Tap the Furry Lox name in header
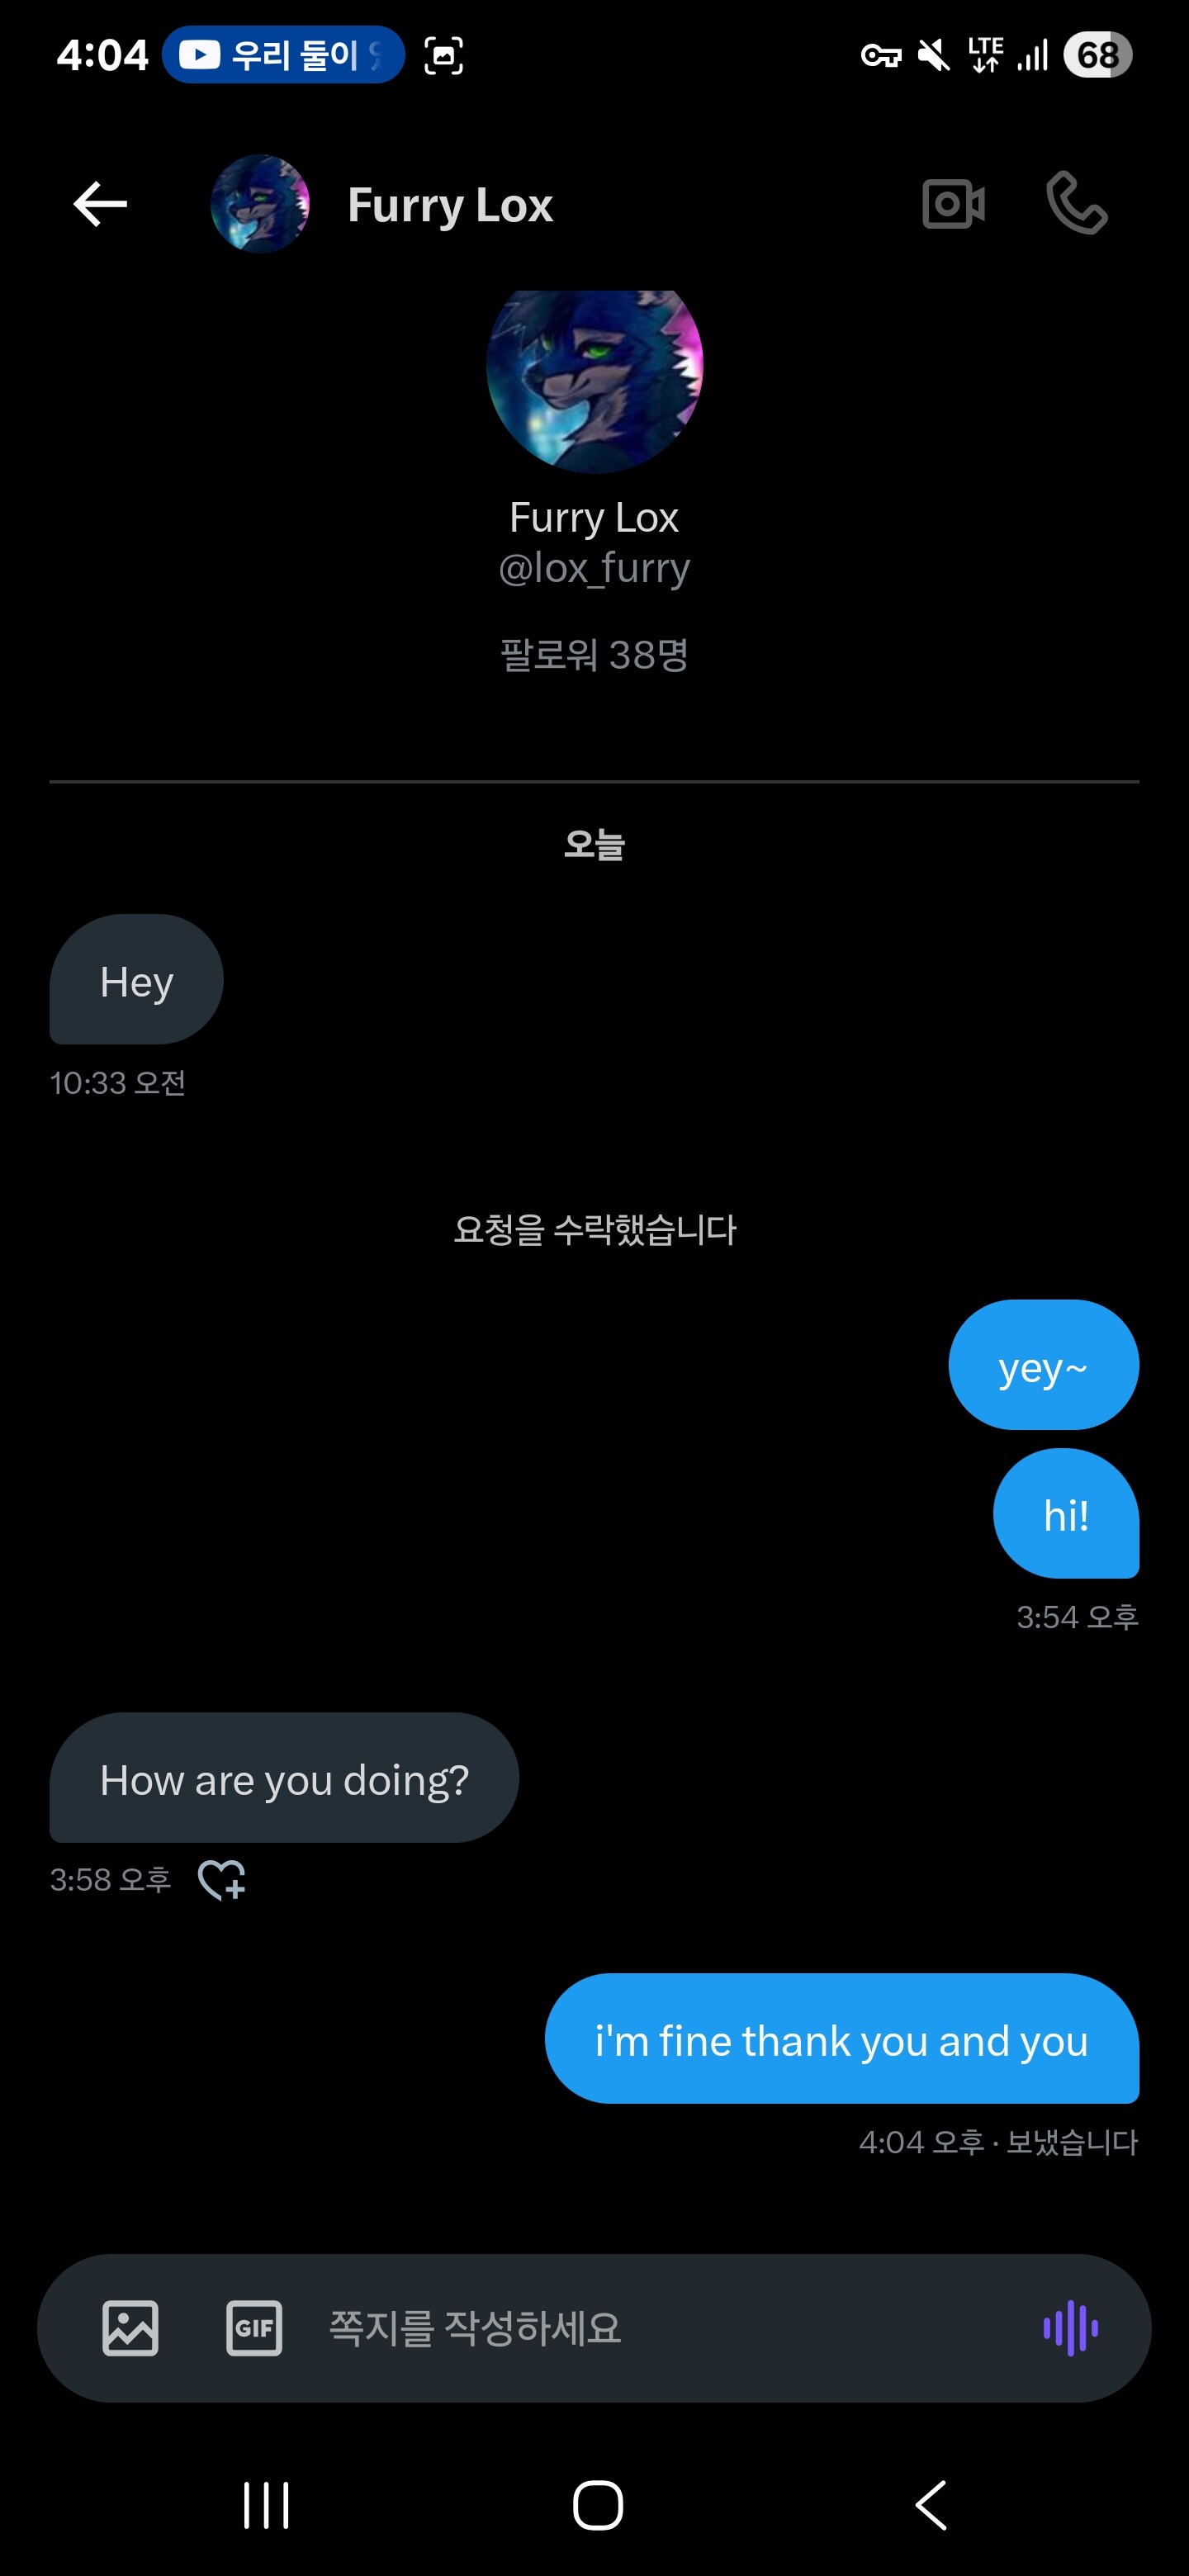1189x2576 pixels. (450, 205)
